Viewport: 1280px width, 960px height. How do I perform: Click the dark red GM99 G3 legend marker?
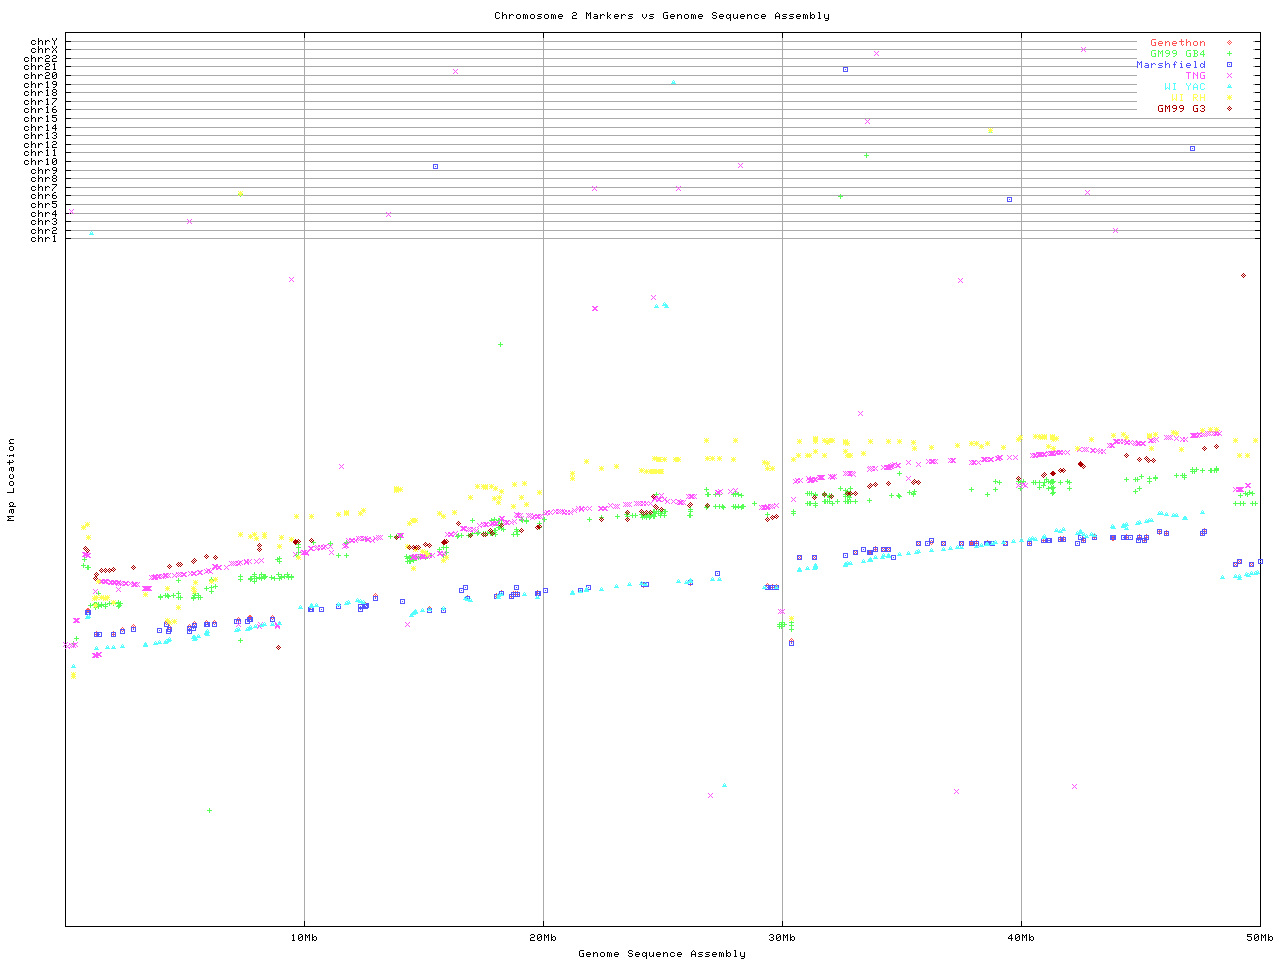click(x=1229, y=109)
